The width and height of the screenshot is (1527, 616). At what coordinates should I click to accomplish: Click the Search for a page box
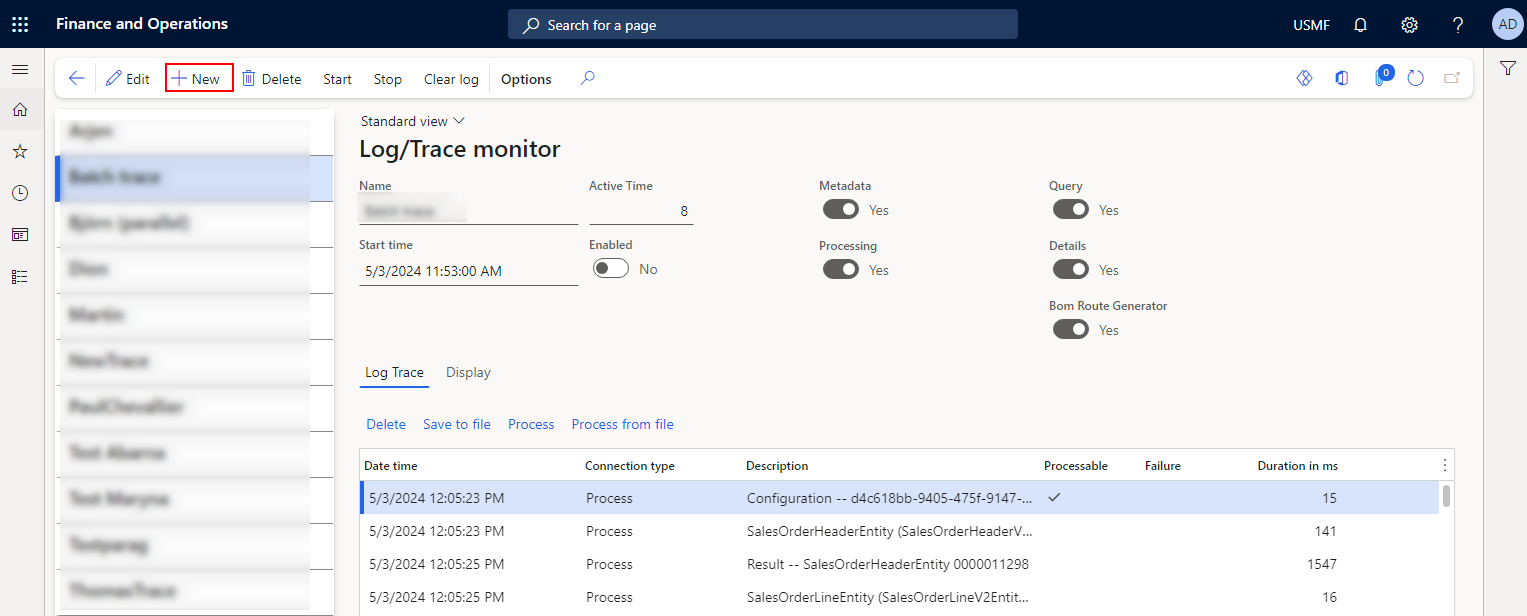pos(763,25)
